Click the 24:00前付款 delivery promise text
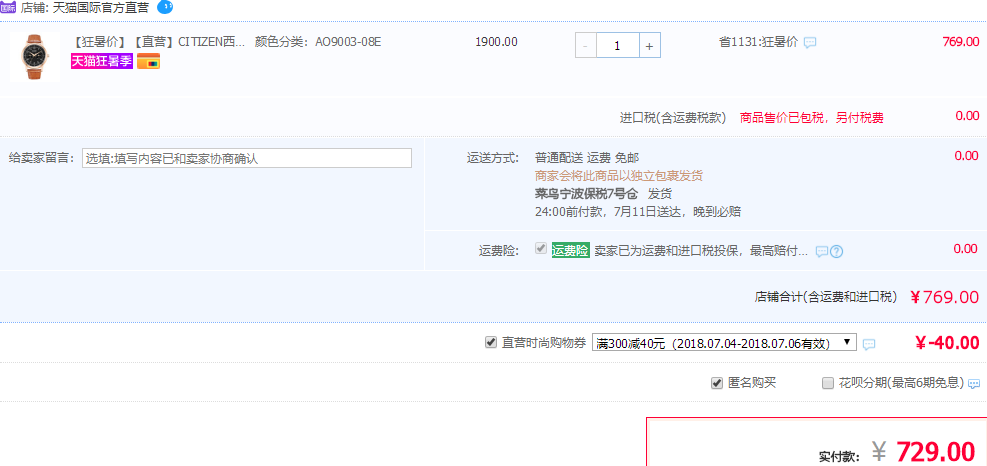The width and height of the screenshot is (987, 466). point(638,212)
